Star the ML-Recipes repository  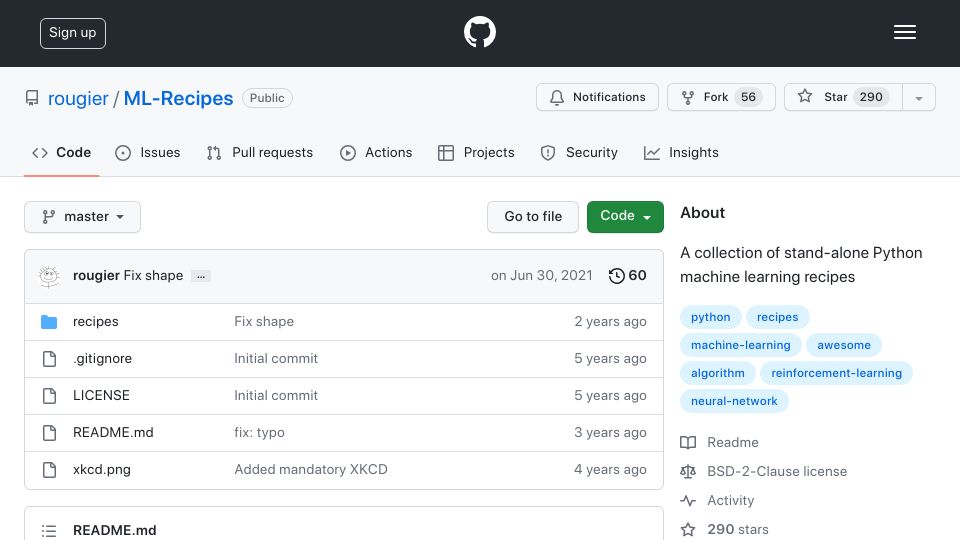click(x=842, y=97)
